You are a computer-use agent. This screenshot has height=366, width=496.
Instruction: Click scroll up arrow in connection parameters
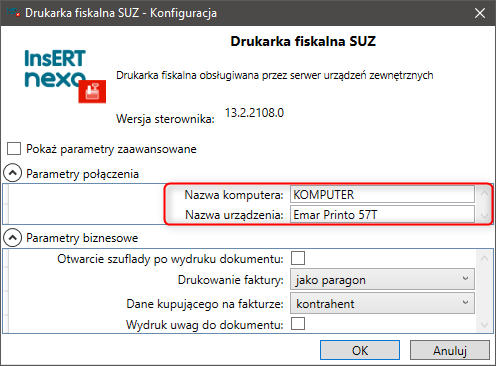point(484,193)
